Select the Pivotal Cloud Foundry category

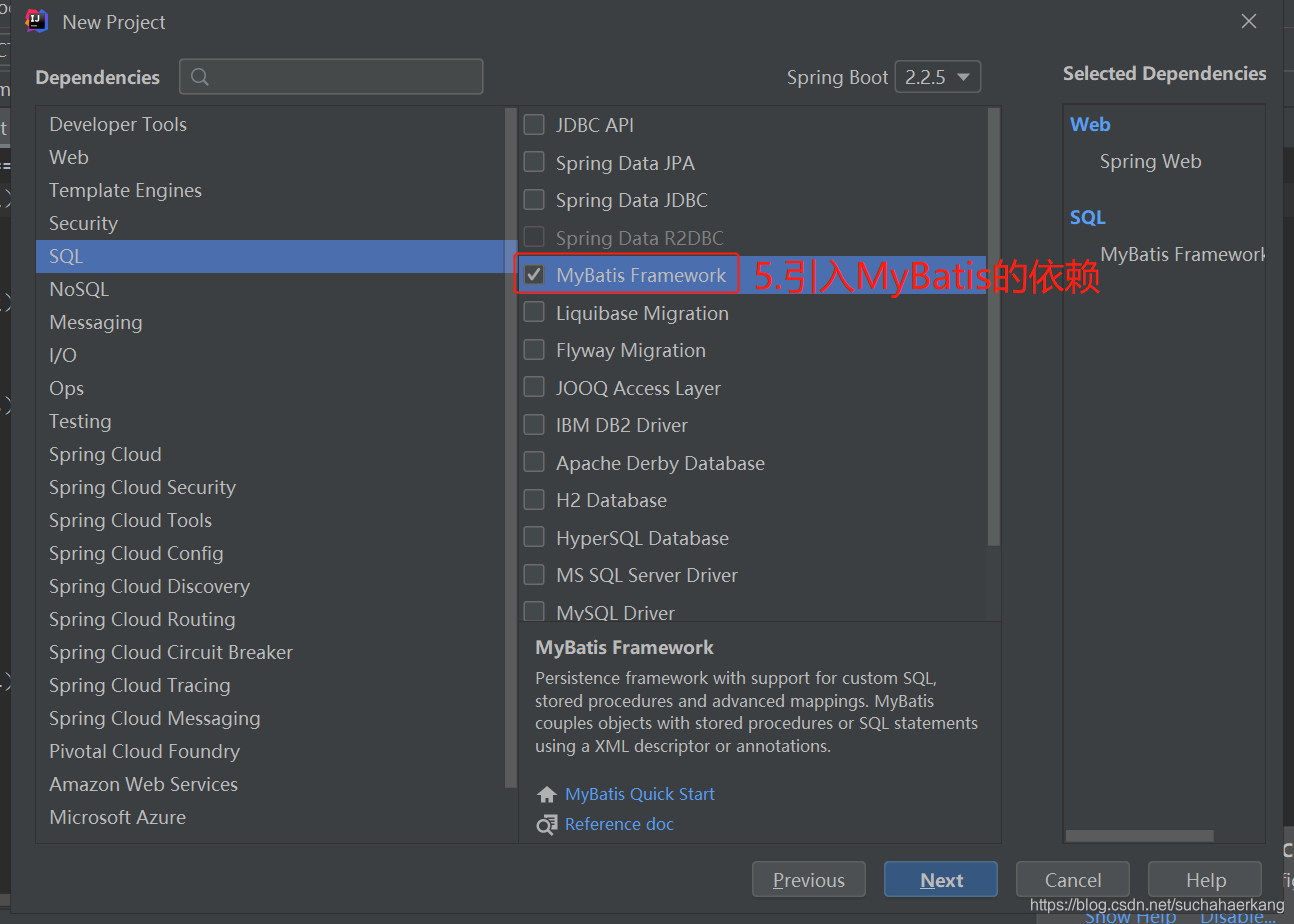point(271,751)
